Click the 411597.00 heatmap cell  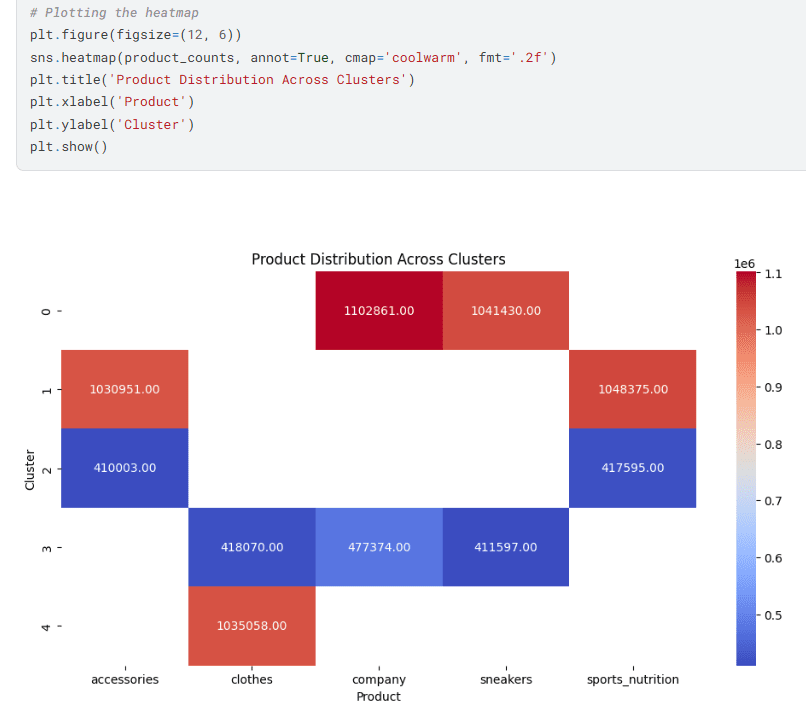point(505,547)
